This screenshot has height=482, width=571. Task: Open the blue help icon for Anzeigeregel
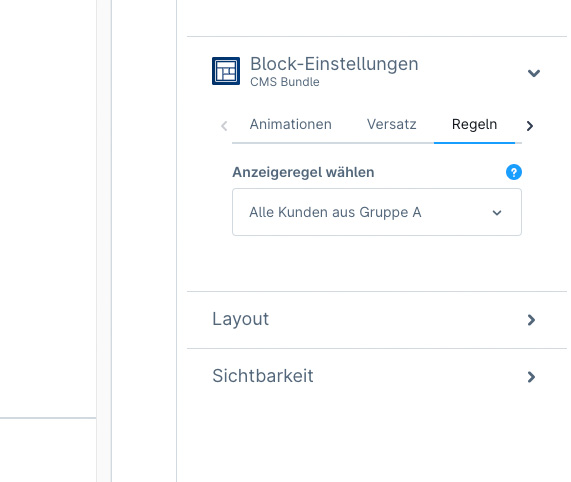click(x=513, y=172)
